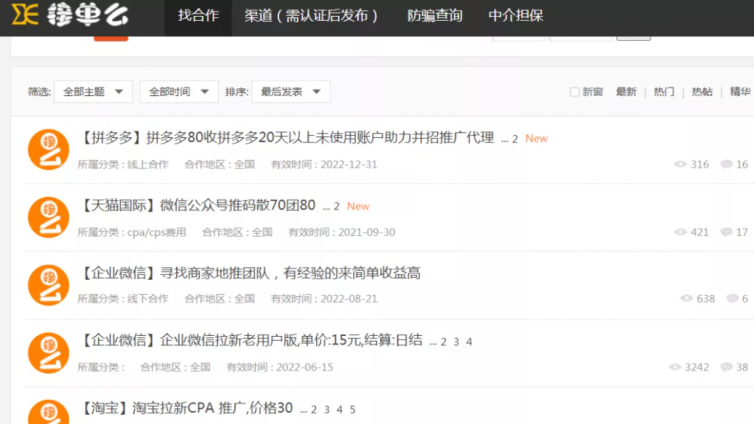Image resolution: width=754 pixels, height=424 pixels.
Task: Click comment bubble icon showing 6
Action: pos(732,299)
